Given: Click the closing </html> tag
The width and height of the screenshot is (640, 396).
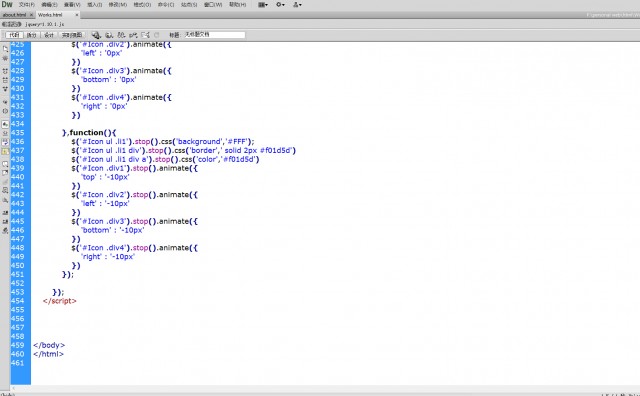Looking at the screenshot, I should (49, 354).
